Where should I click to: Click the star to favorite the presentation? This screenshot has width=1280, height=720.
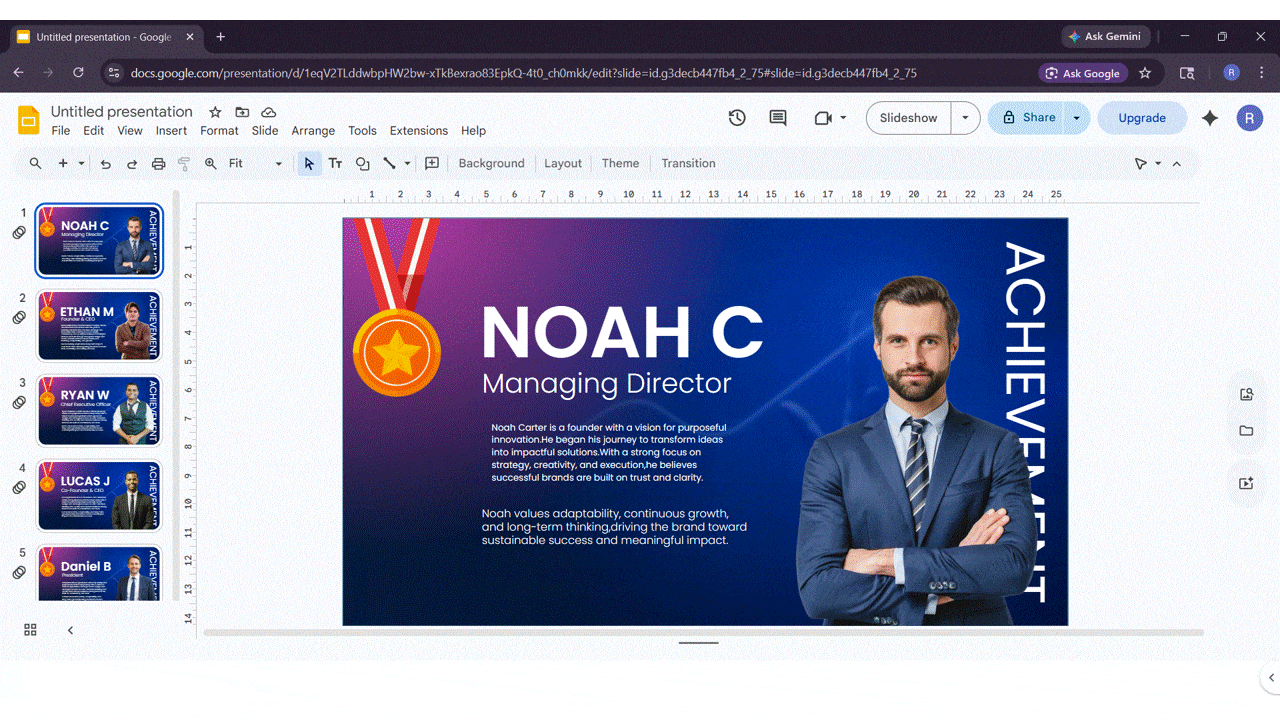[x=214, y=112]
